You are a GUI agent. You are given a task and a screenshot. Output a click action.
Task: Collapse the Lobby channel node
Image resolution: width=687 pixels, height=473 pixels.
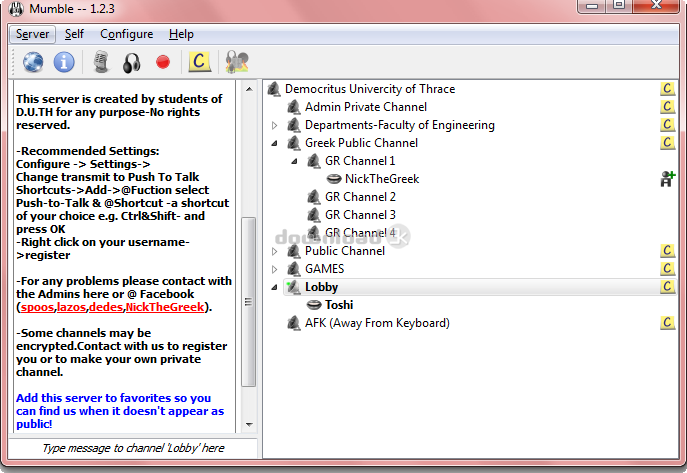pos(275,287)
